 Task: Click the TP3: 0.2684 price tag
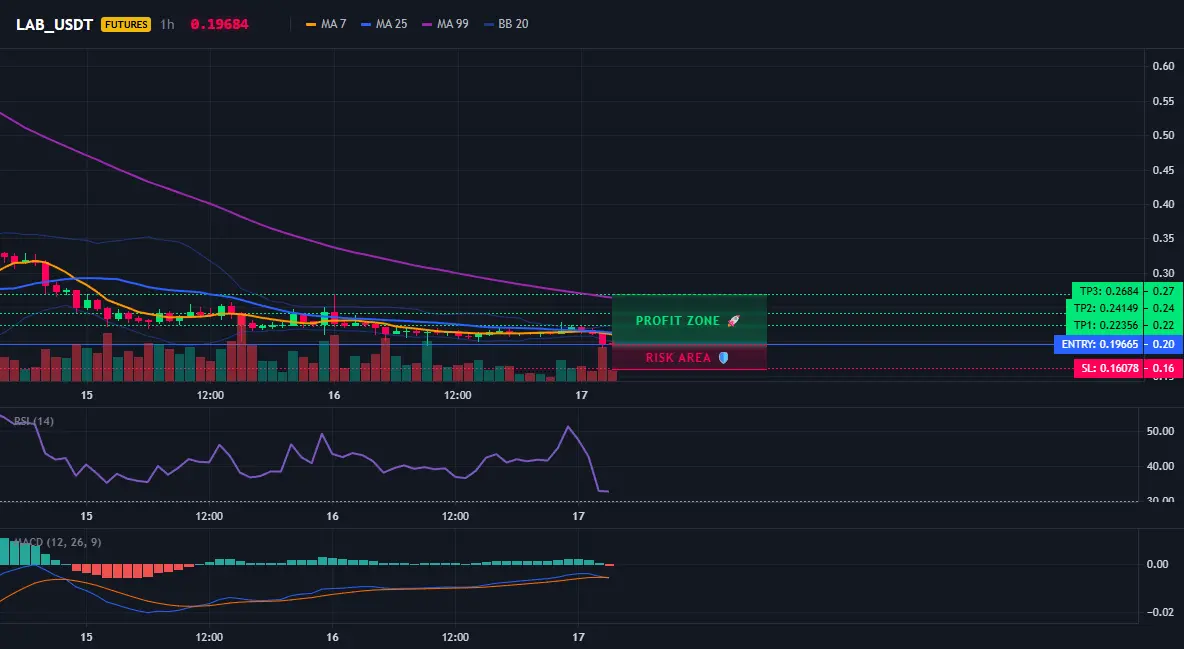[x=1107, y=291]
